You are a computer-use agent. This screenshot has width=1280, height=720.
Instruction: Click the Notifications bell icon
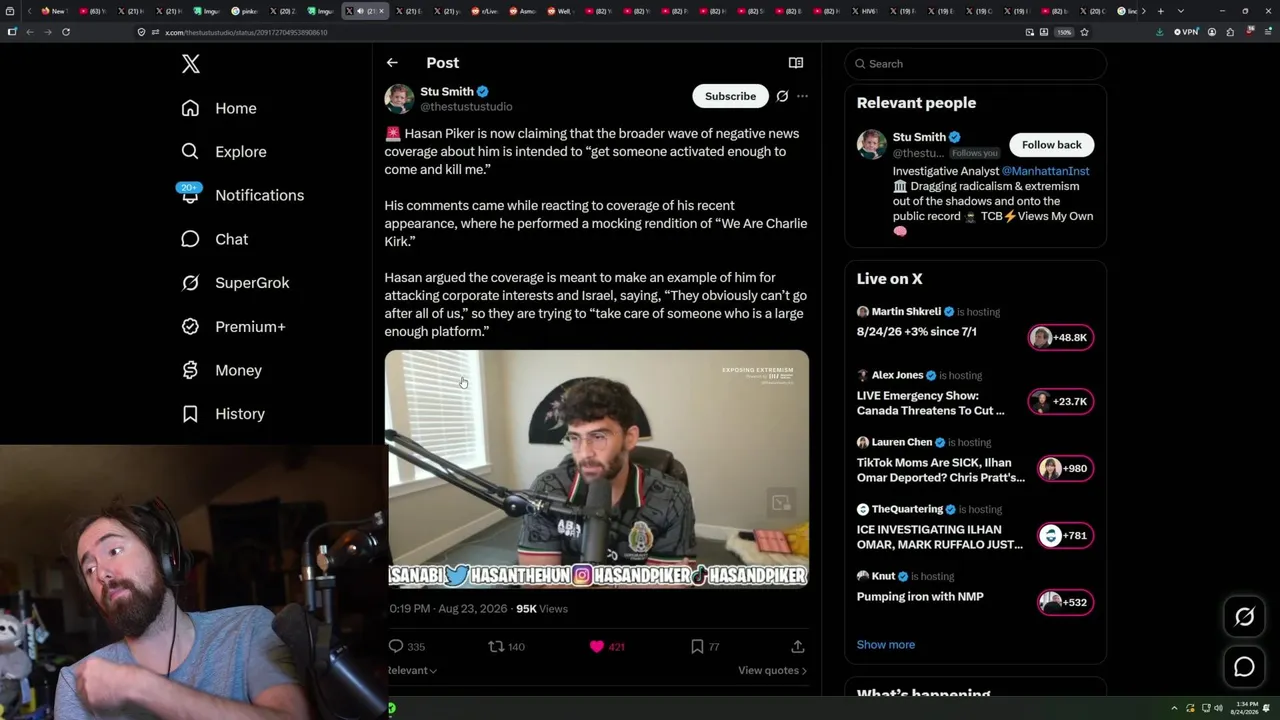click(x=190, y=195)
